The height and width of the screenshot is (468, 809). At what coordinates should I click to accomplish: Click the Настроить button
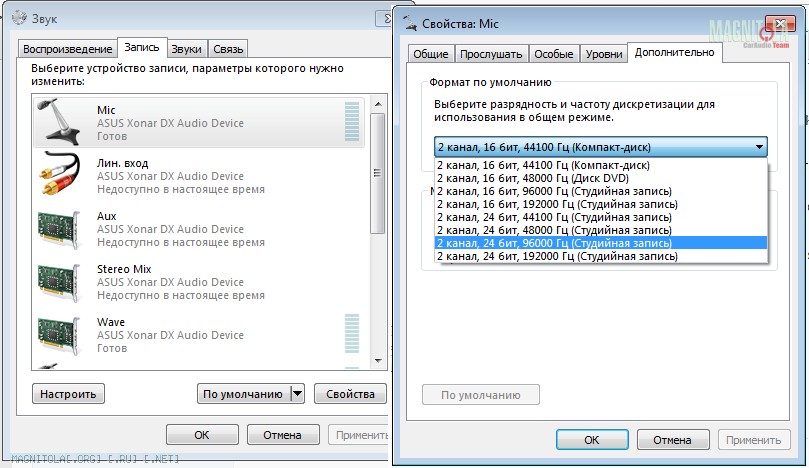click(x=68, y=394)
